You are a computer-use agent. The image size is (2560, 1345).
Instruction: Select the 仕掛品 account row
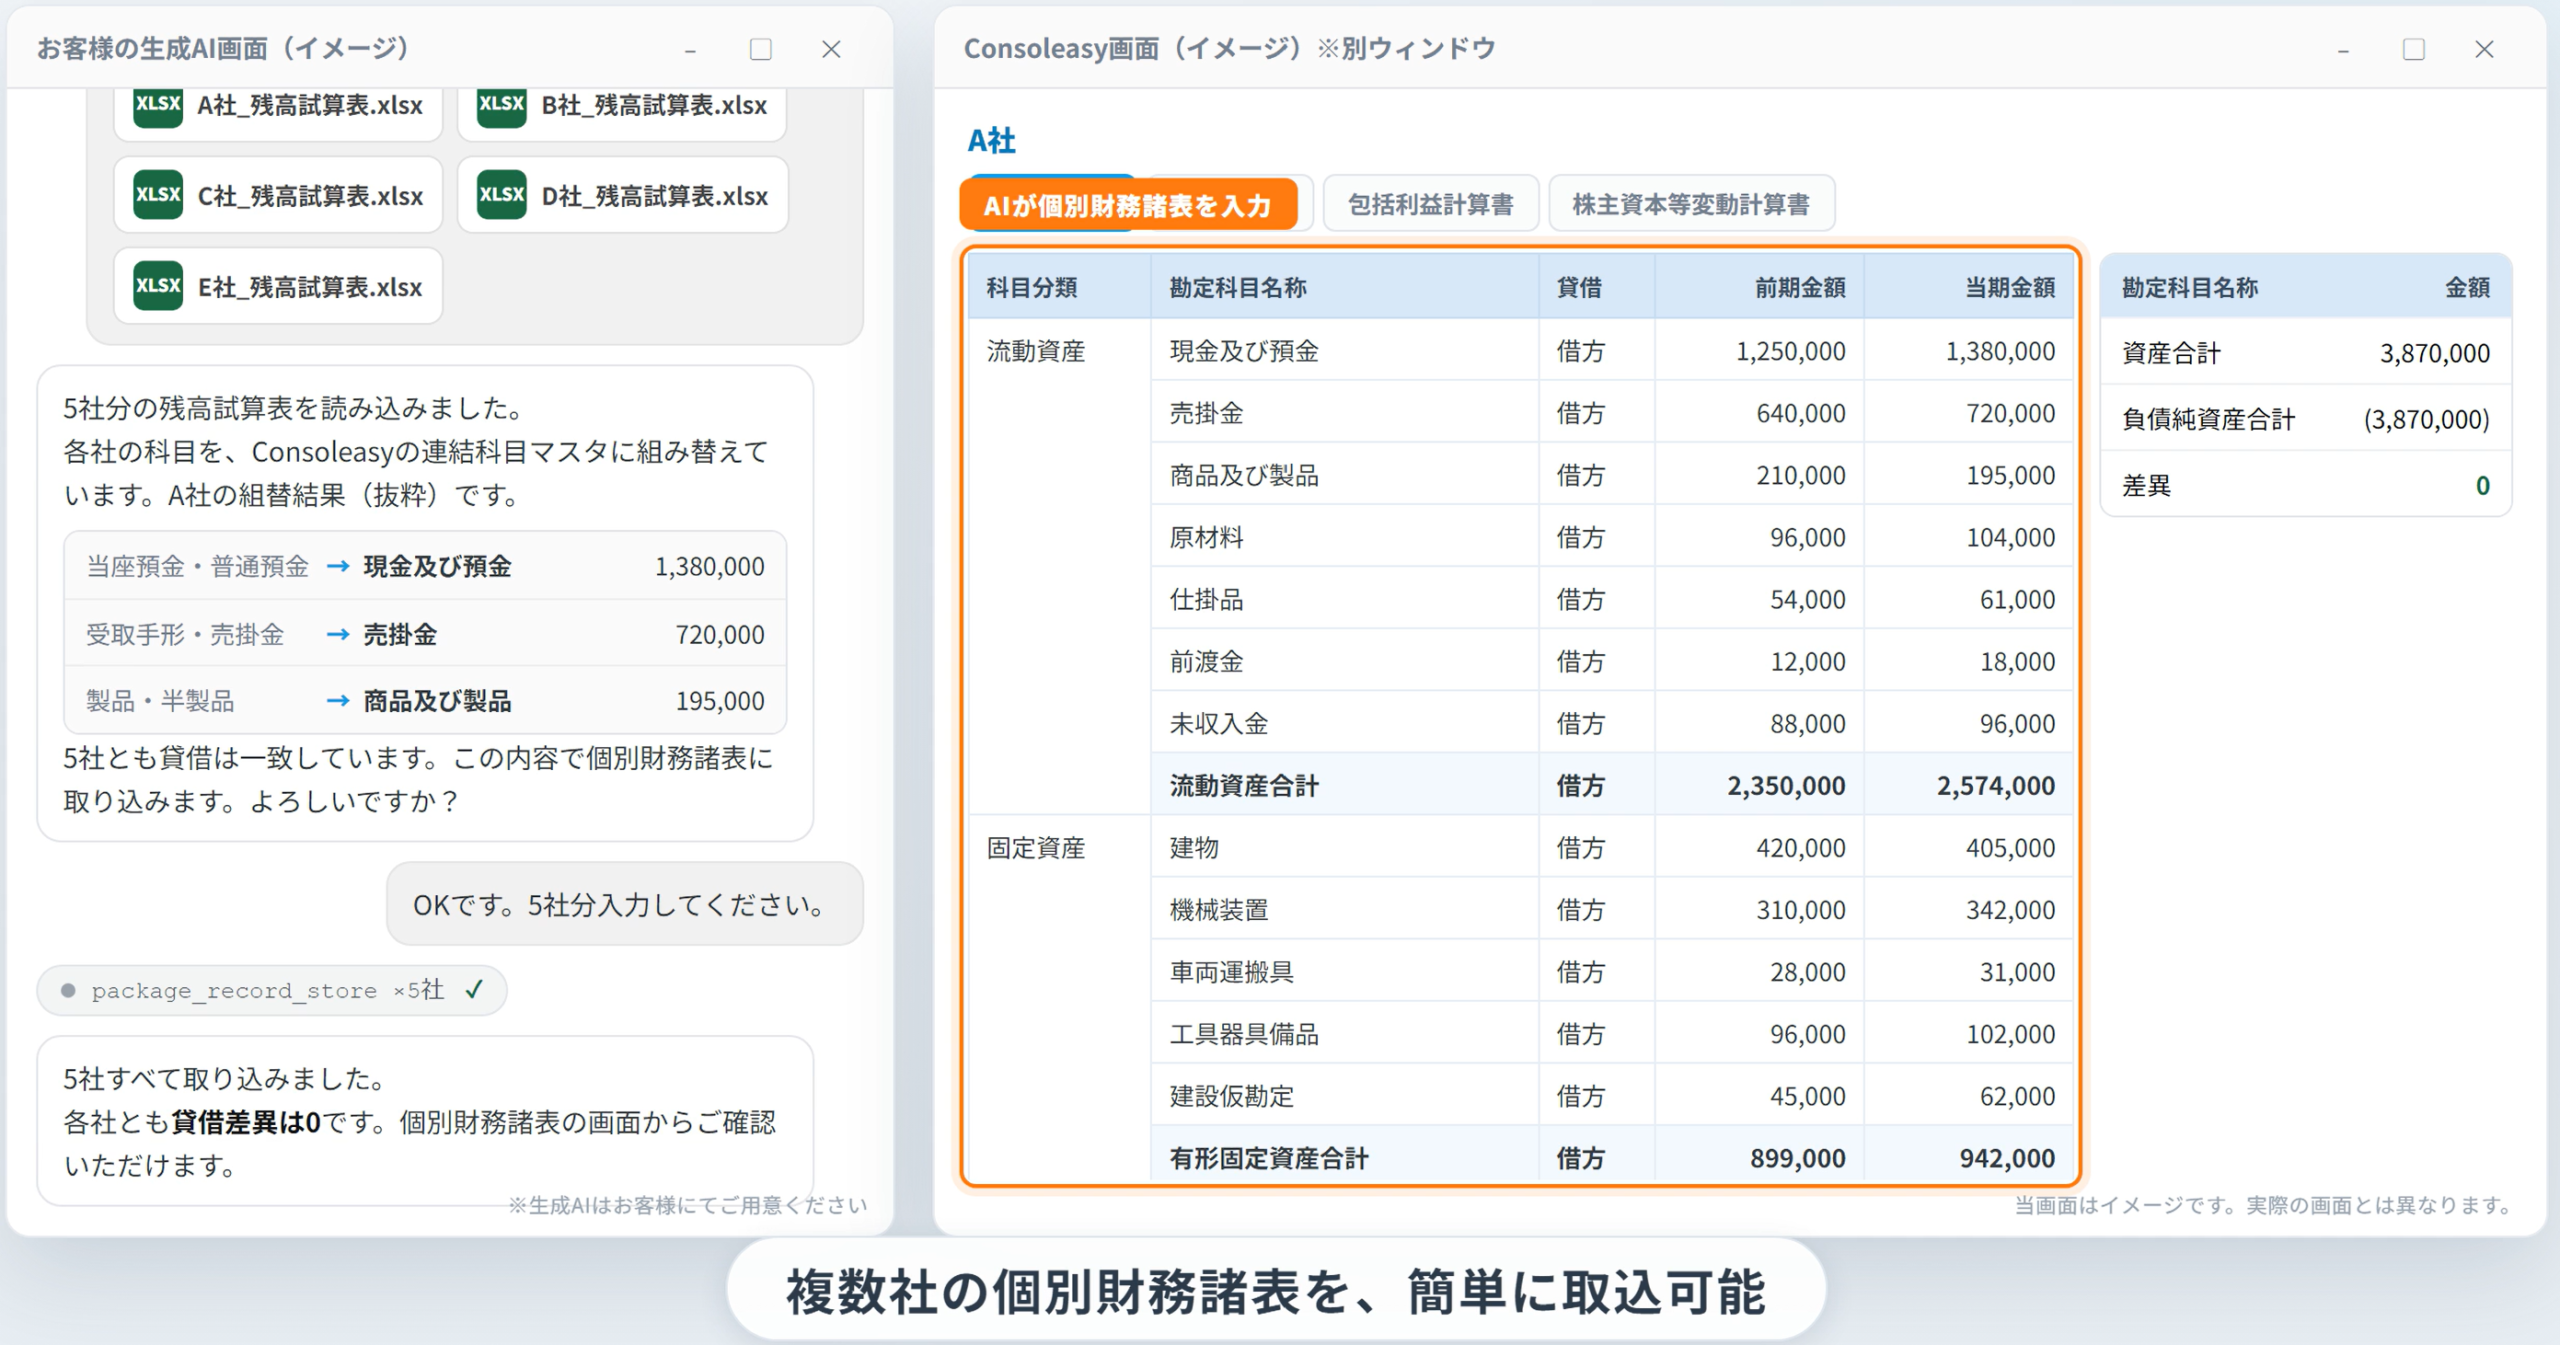(1612, 599)
